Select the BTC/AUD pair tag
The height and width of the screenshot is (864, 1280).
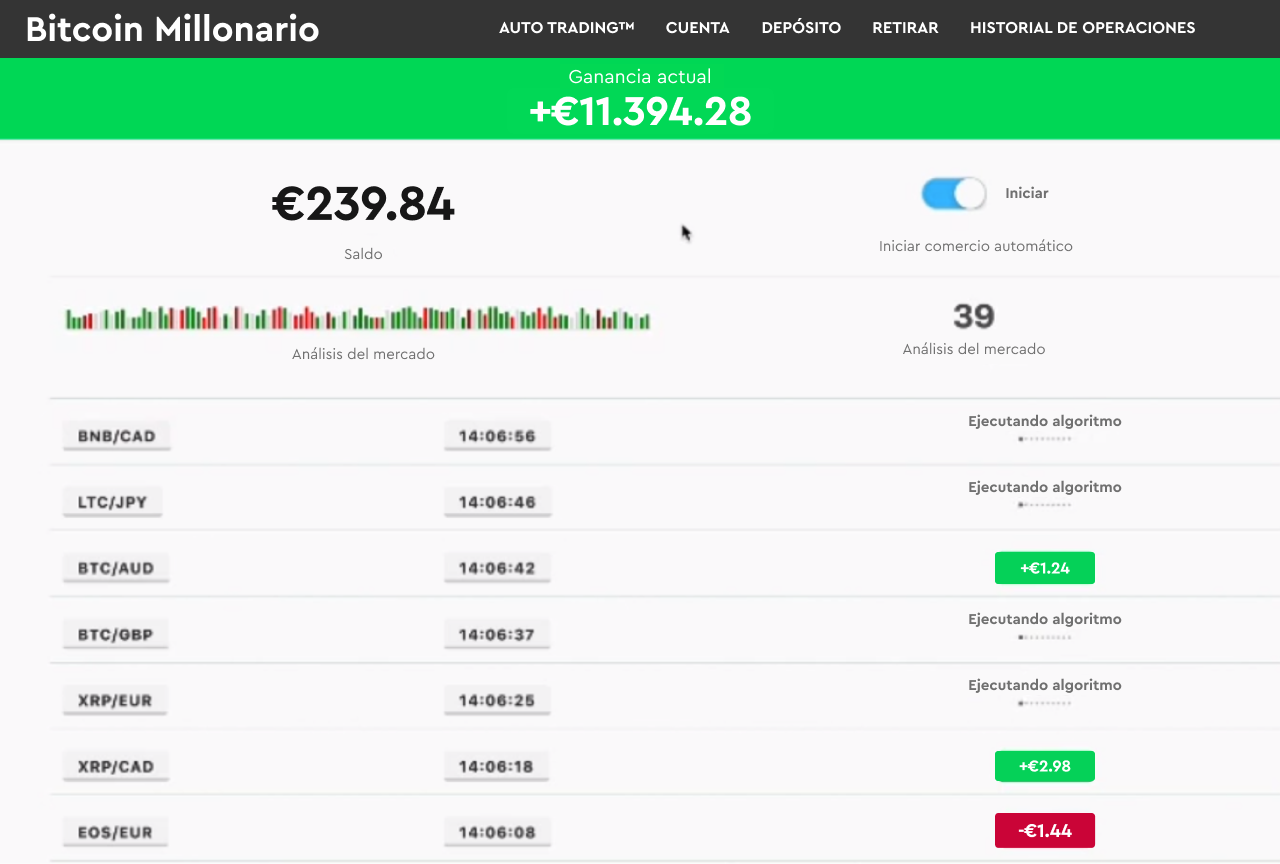click(x=116, y=568)
